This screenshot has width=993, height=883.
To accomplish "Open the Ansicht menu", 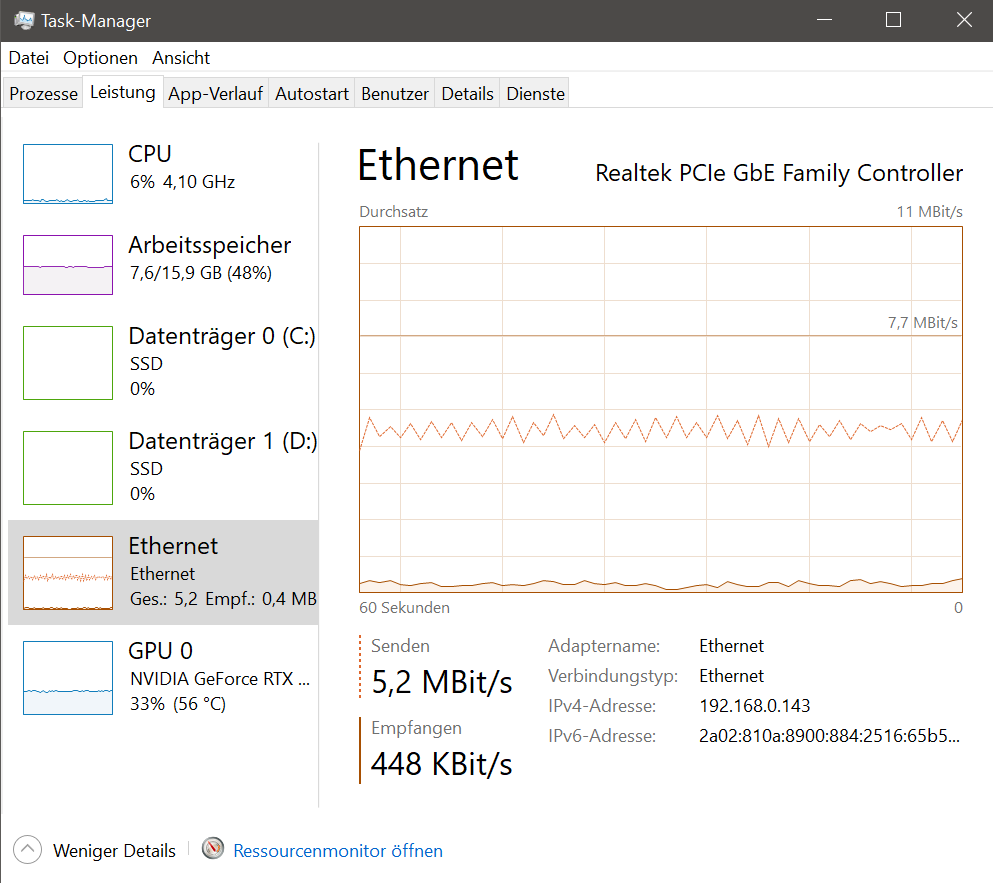I will [181, 58].
